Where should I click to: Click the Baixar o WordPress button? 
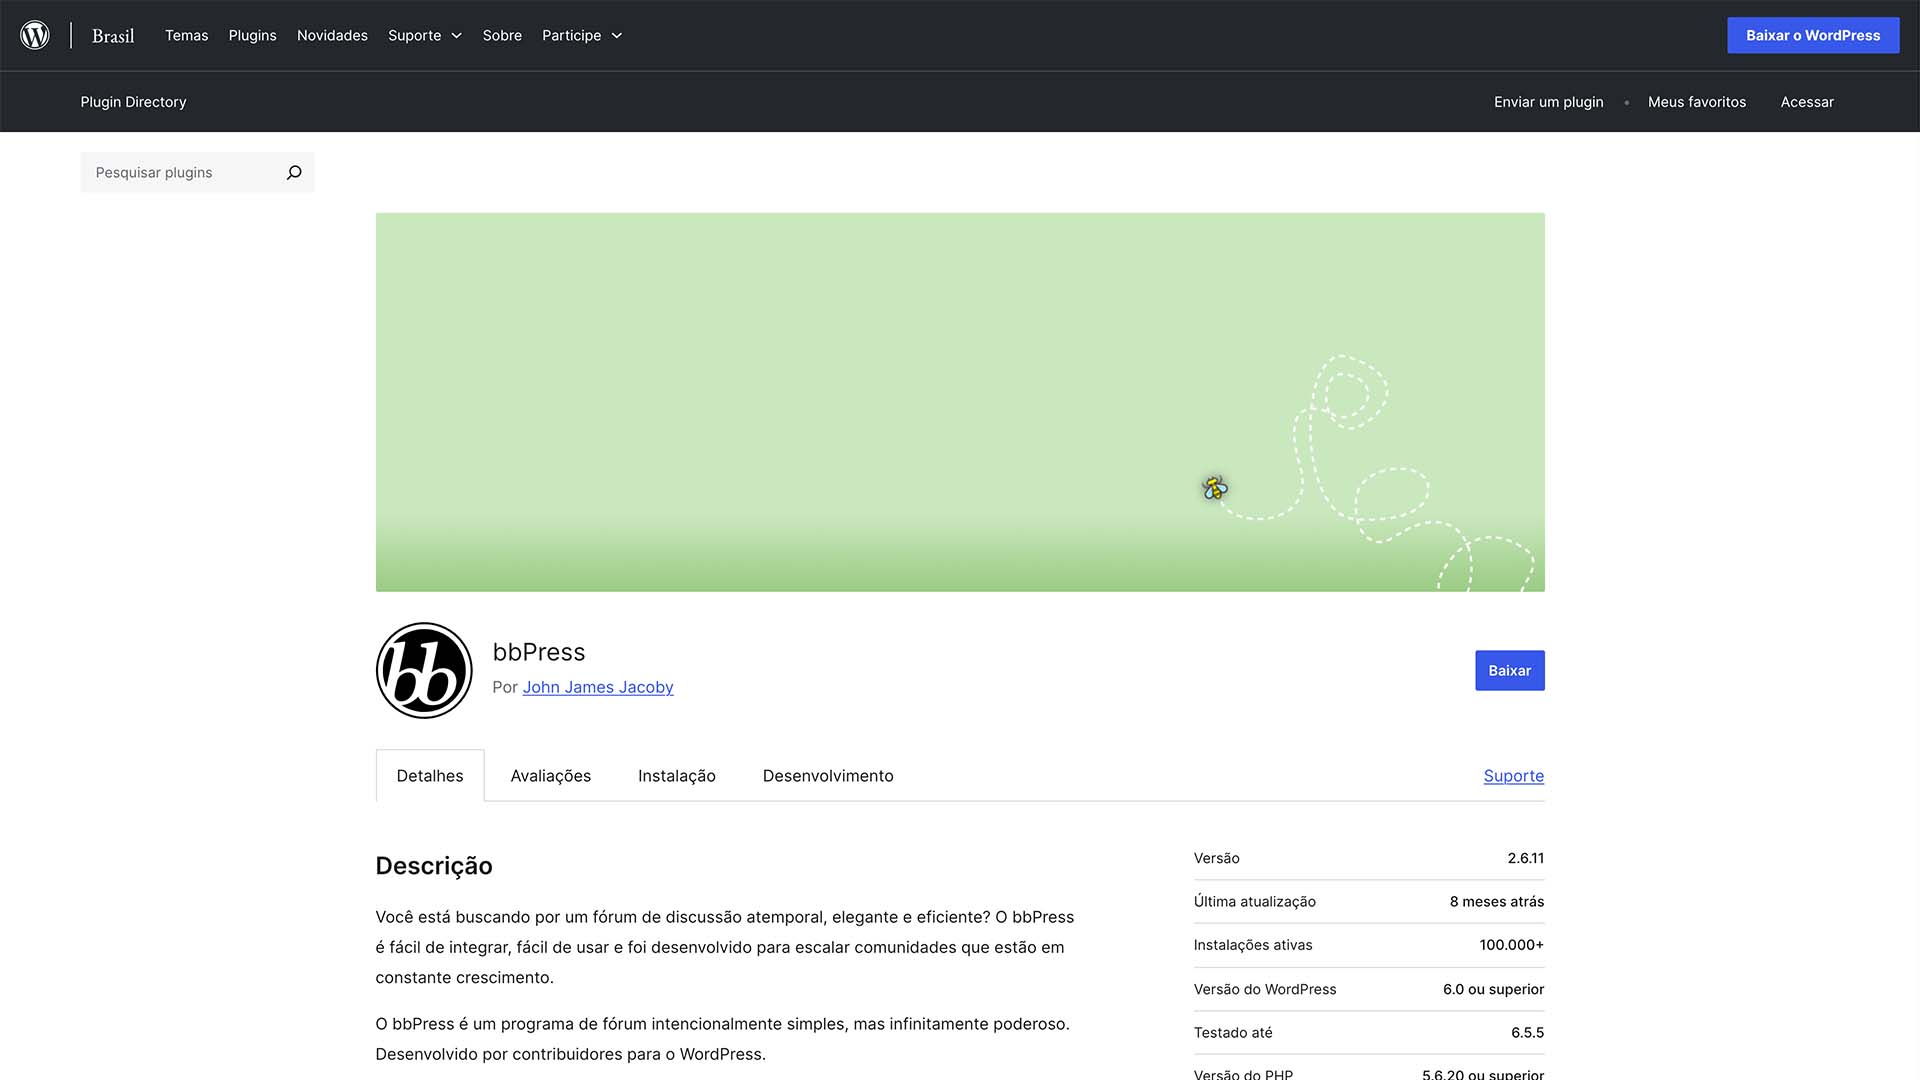[1813, 35]
